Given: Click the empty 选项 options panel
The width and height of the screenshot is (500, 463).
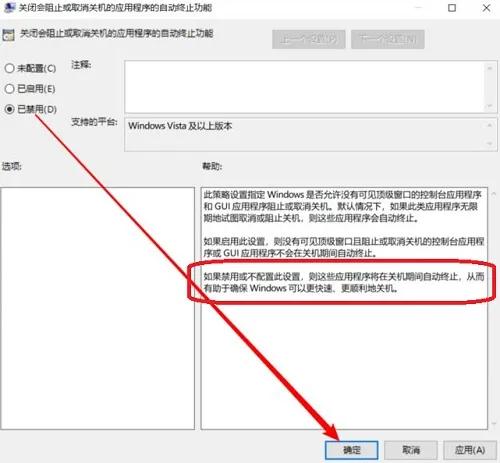Looking at the screenshot, I should (x=97, y=308).
